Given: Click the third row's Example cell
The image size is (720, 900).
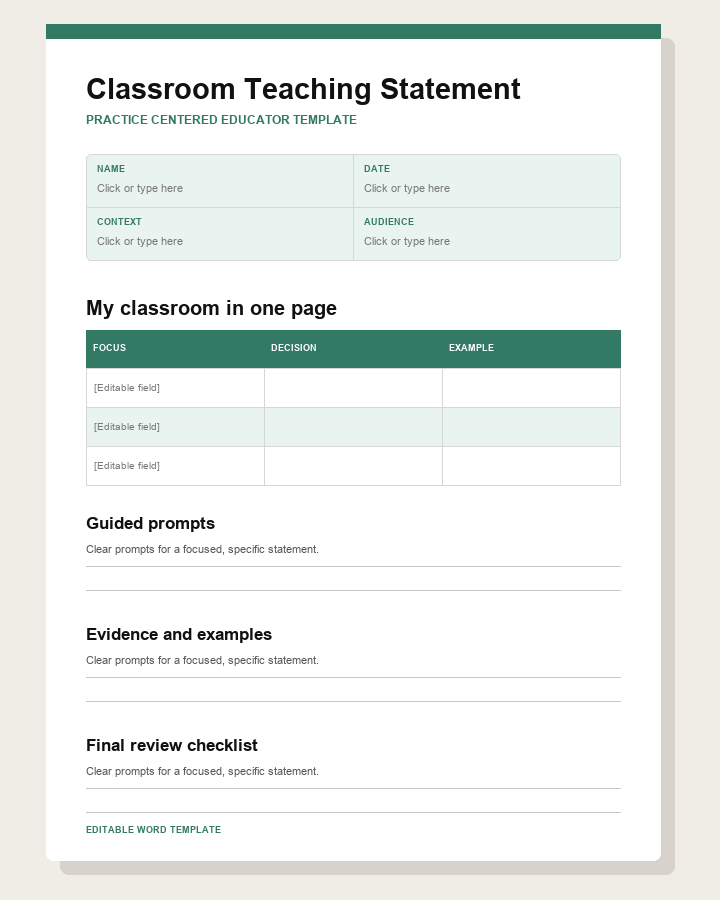Looking at the screenshot, I should click(531, 466).
